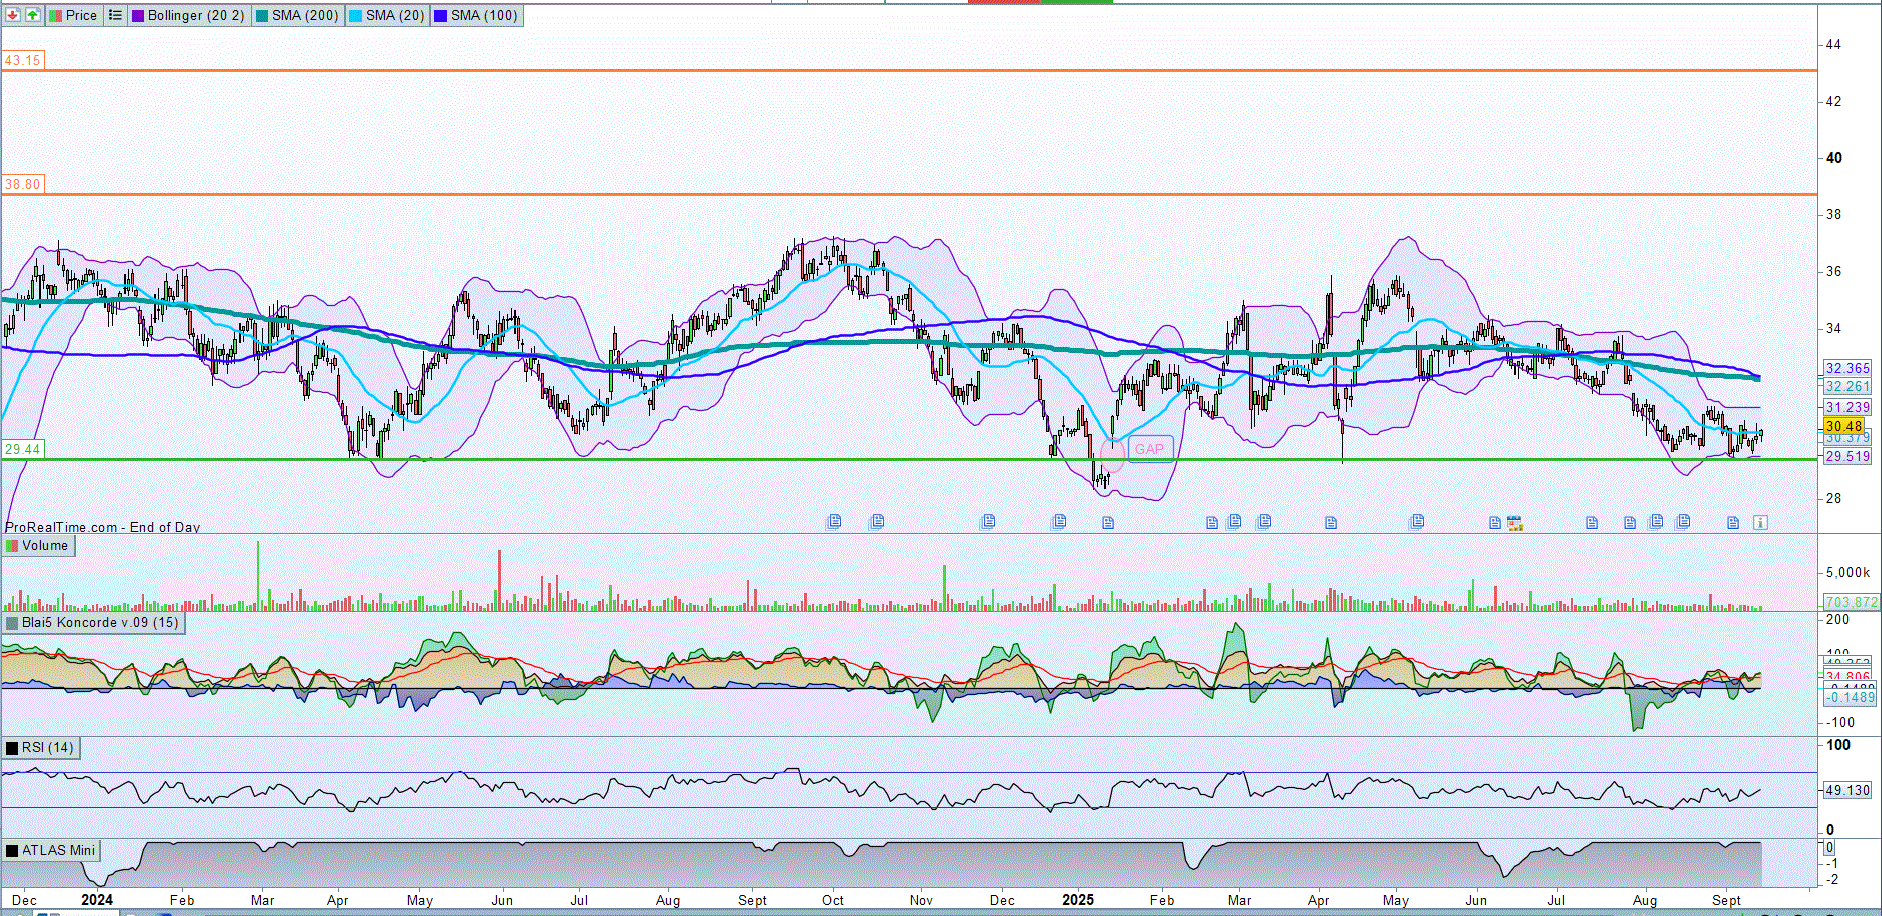This screenshot has height=916, width=1882.
Task: Select the green 29.44 support level label
Action: 22,449
